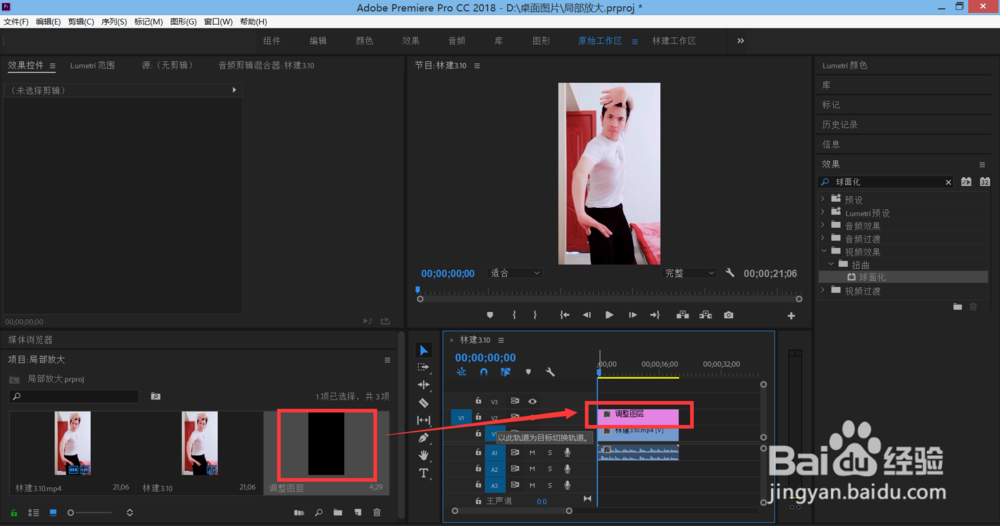Select the Type tool
The width and height of the screenshot is (1000, 526).
click(423, 473)
